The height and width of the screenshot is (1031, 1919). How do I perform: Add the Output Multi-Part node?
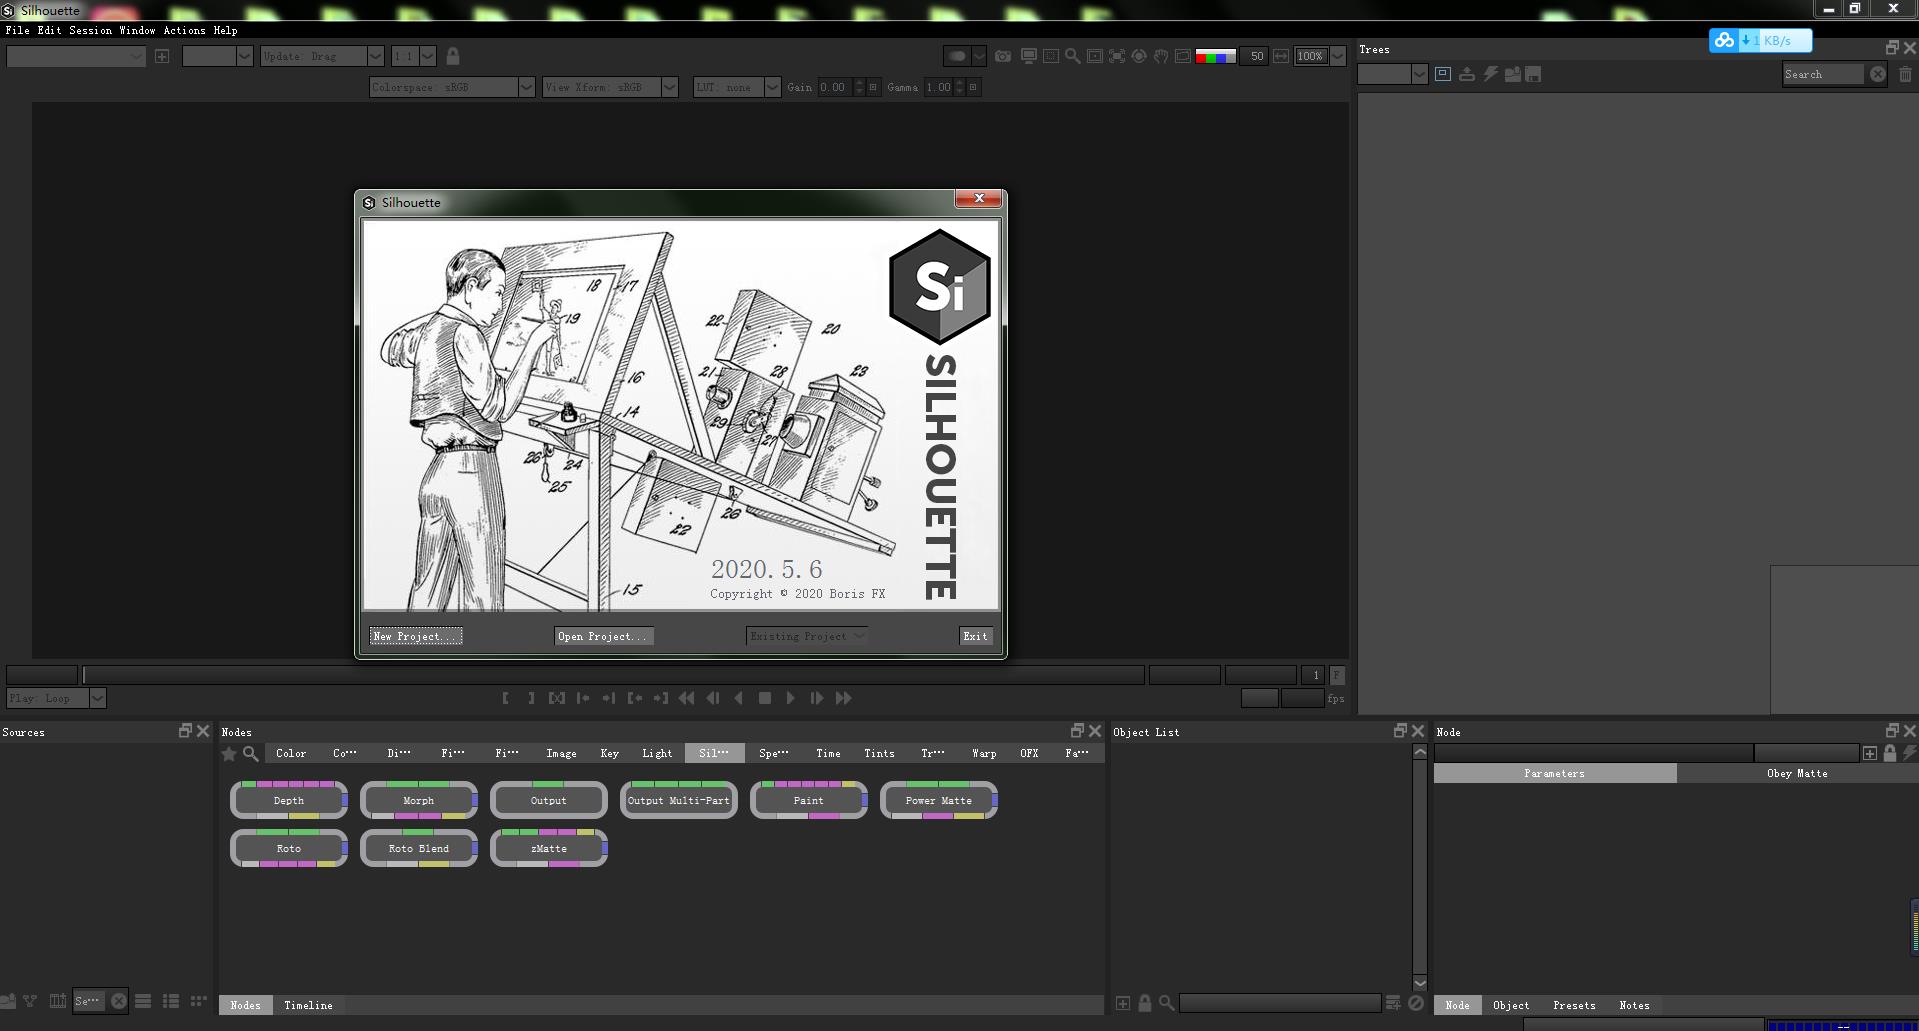pos(679,800)
